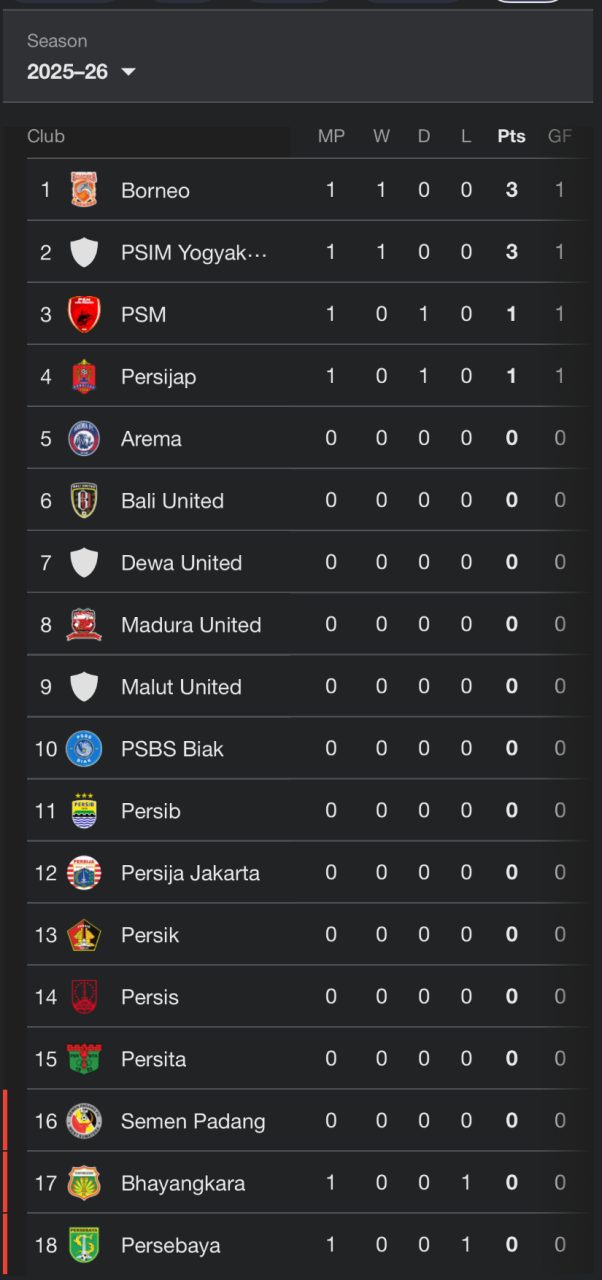Screen dimensions: 602x1280
Task: Click the Pts column header
Action: point(511,136)
